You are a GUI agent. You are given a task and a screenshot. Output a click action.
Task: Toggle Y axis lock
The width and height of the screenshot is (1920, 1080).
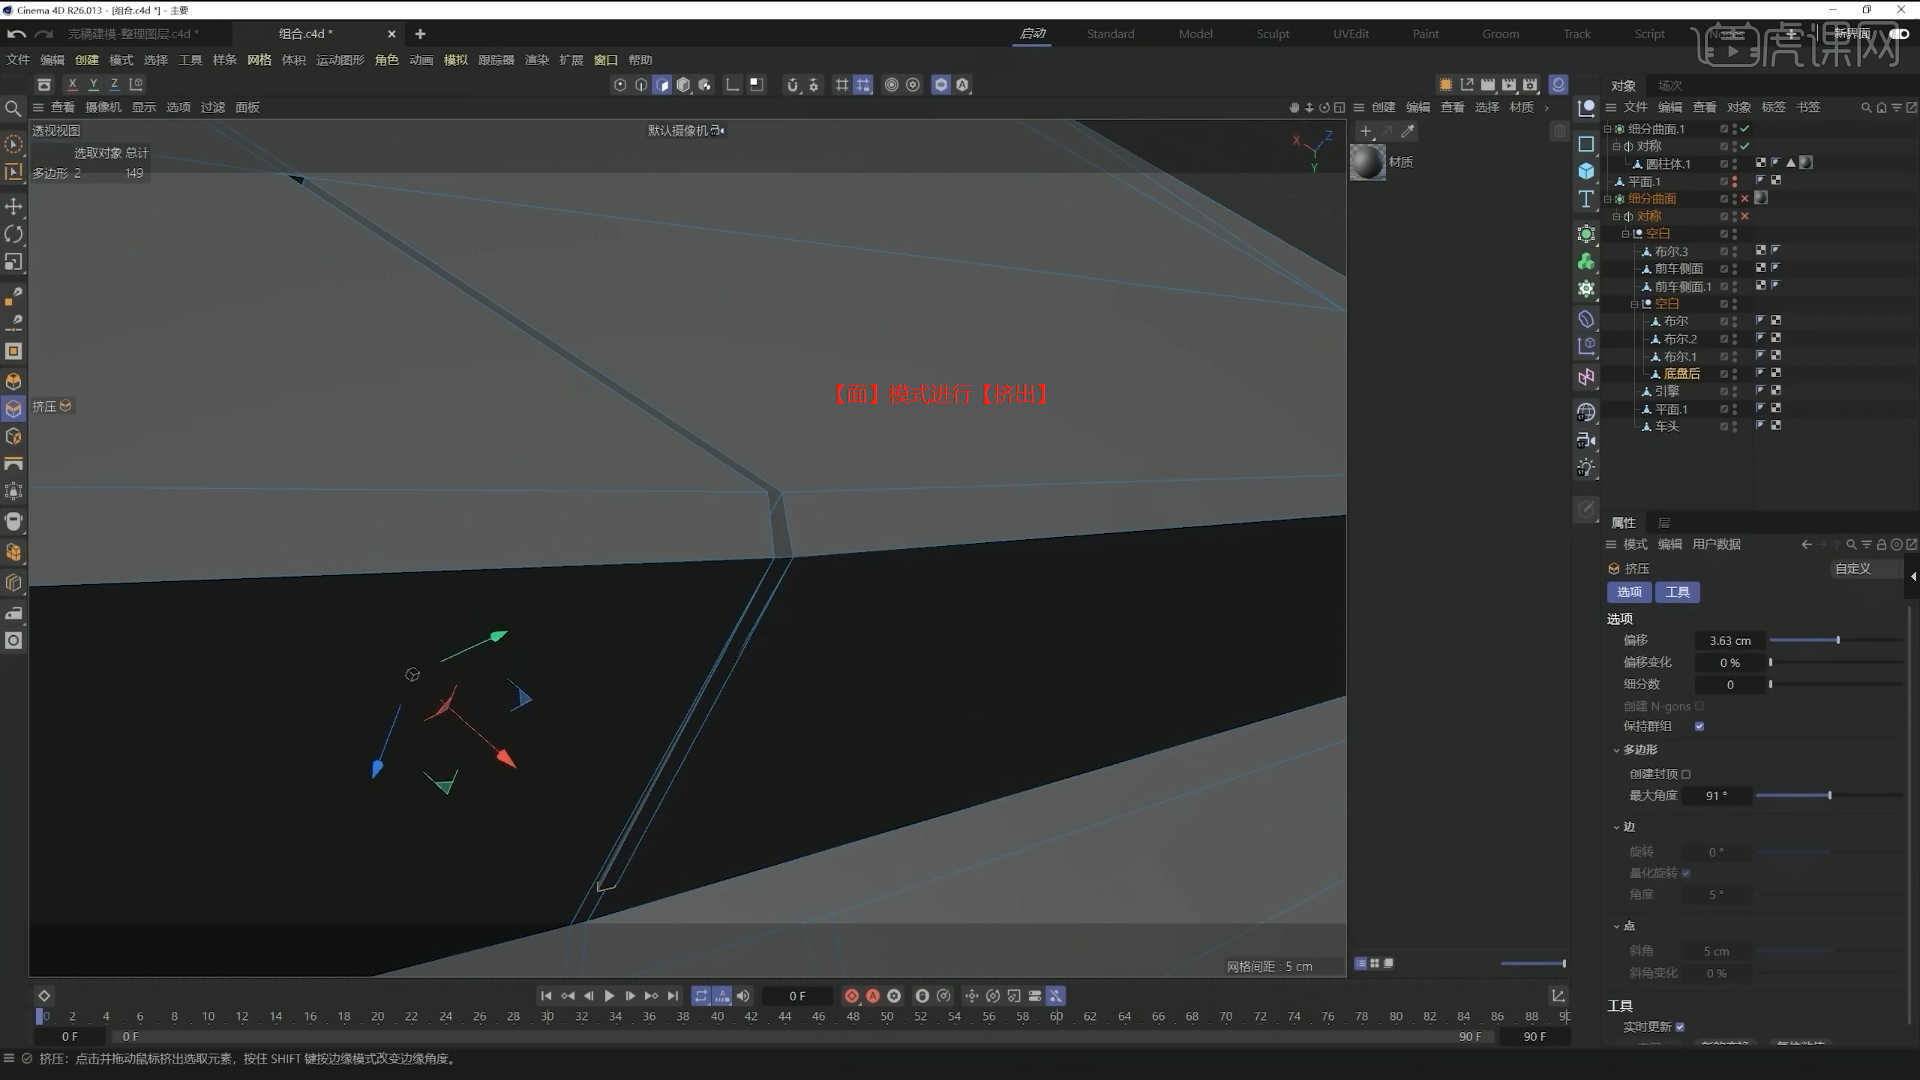pos(93,85)
